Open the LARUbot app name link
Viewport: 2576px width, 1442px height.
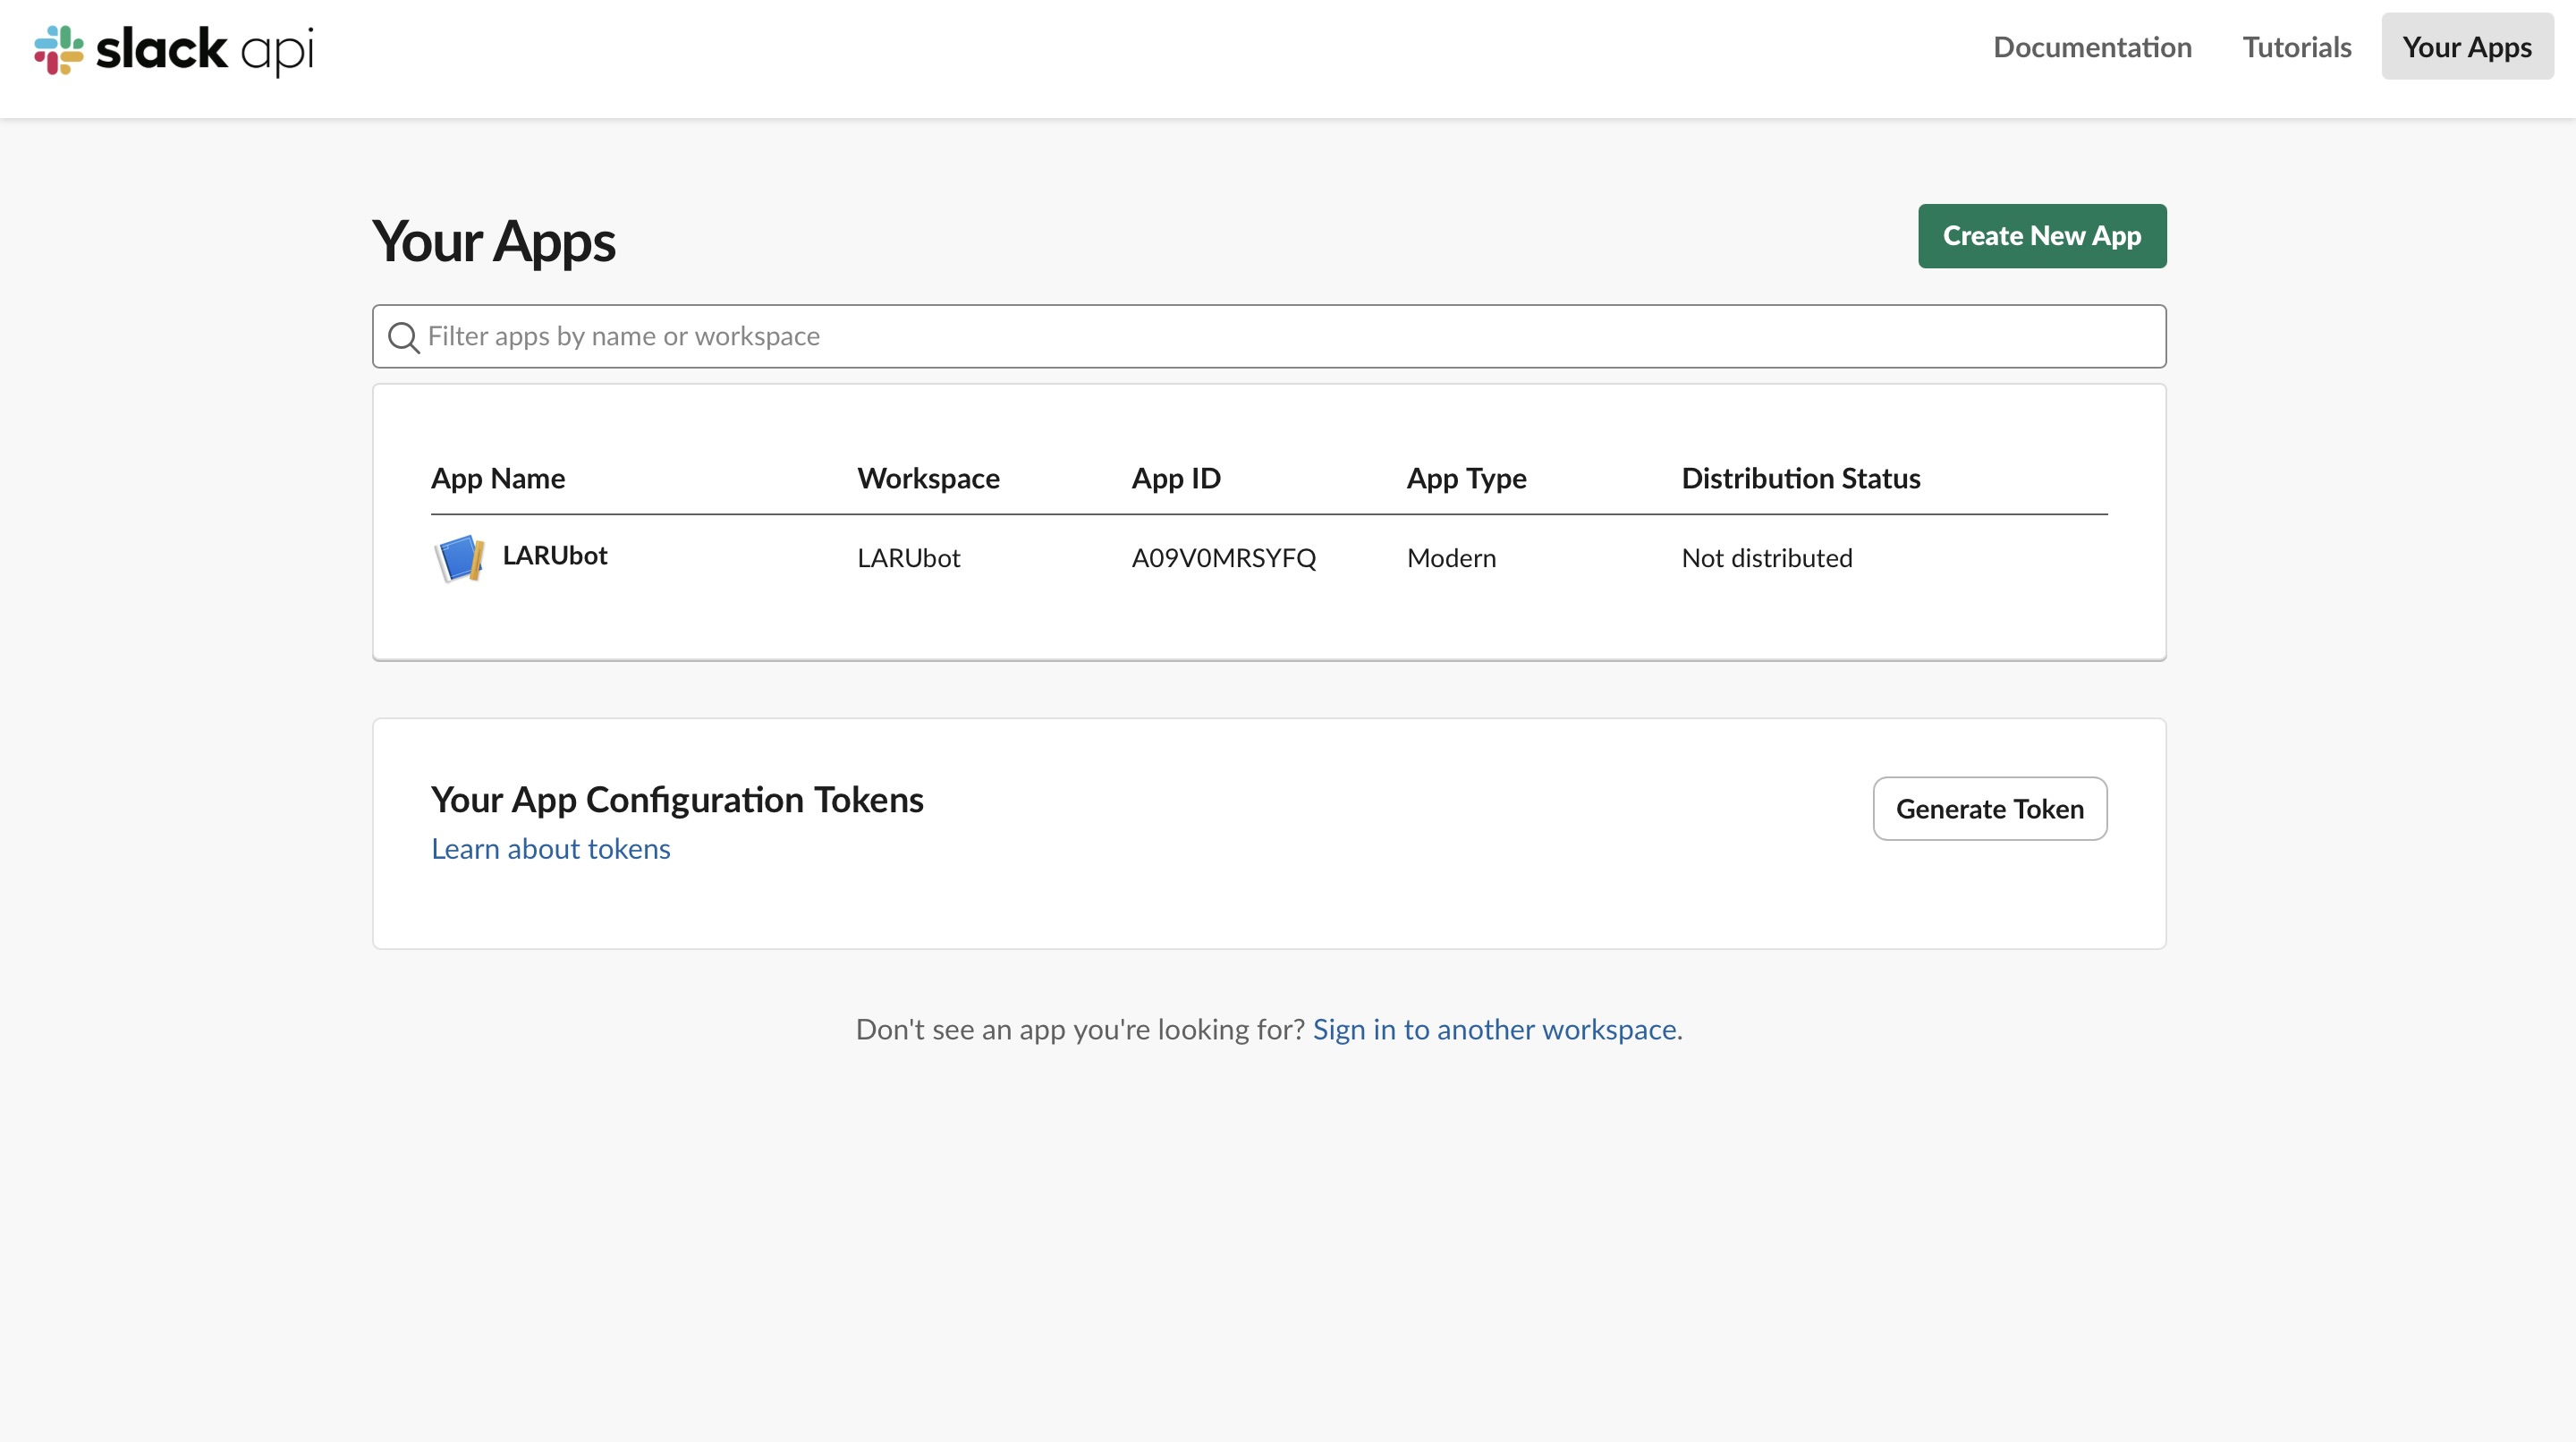(x=555, y=556)
